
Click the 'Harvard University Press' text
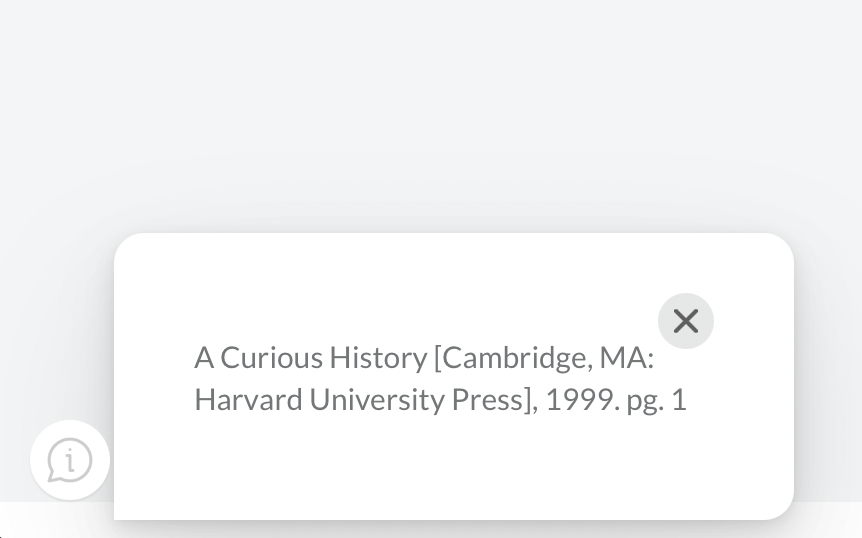click(x=360, y=400)
